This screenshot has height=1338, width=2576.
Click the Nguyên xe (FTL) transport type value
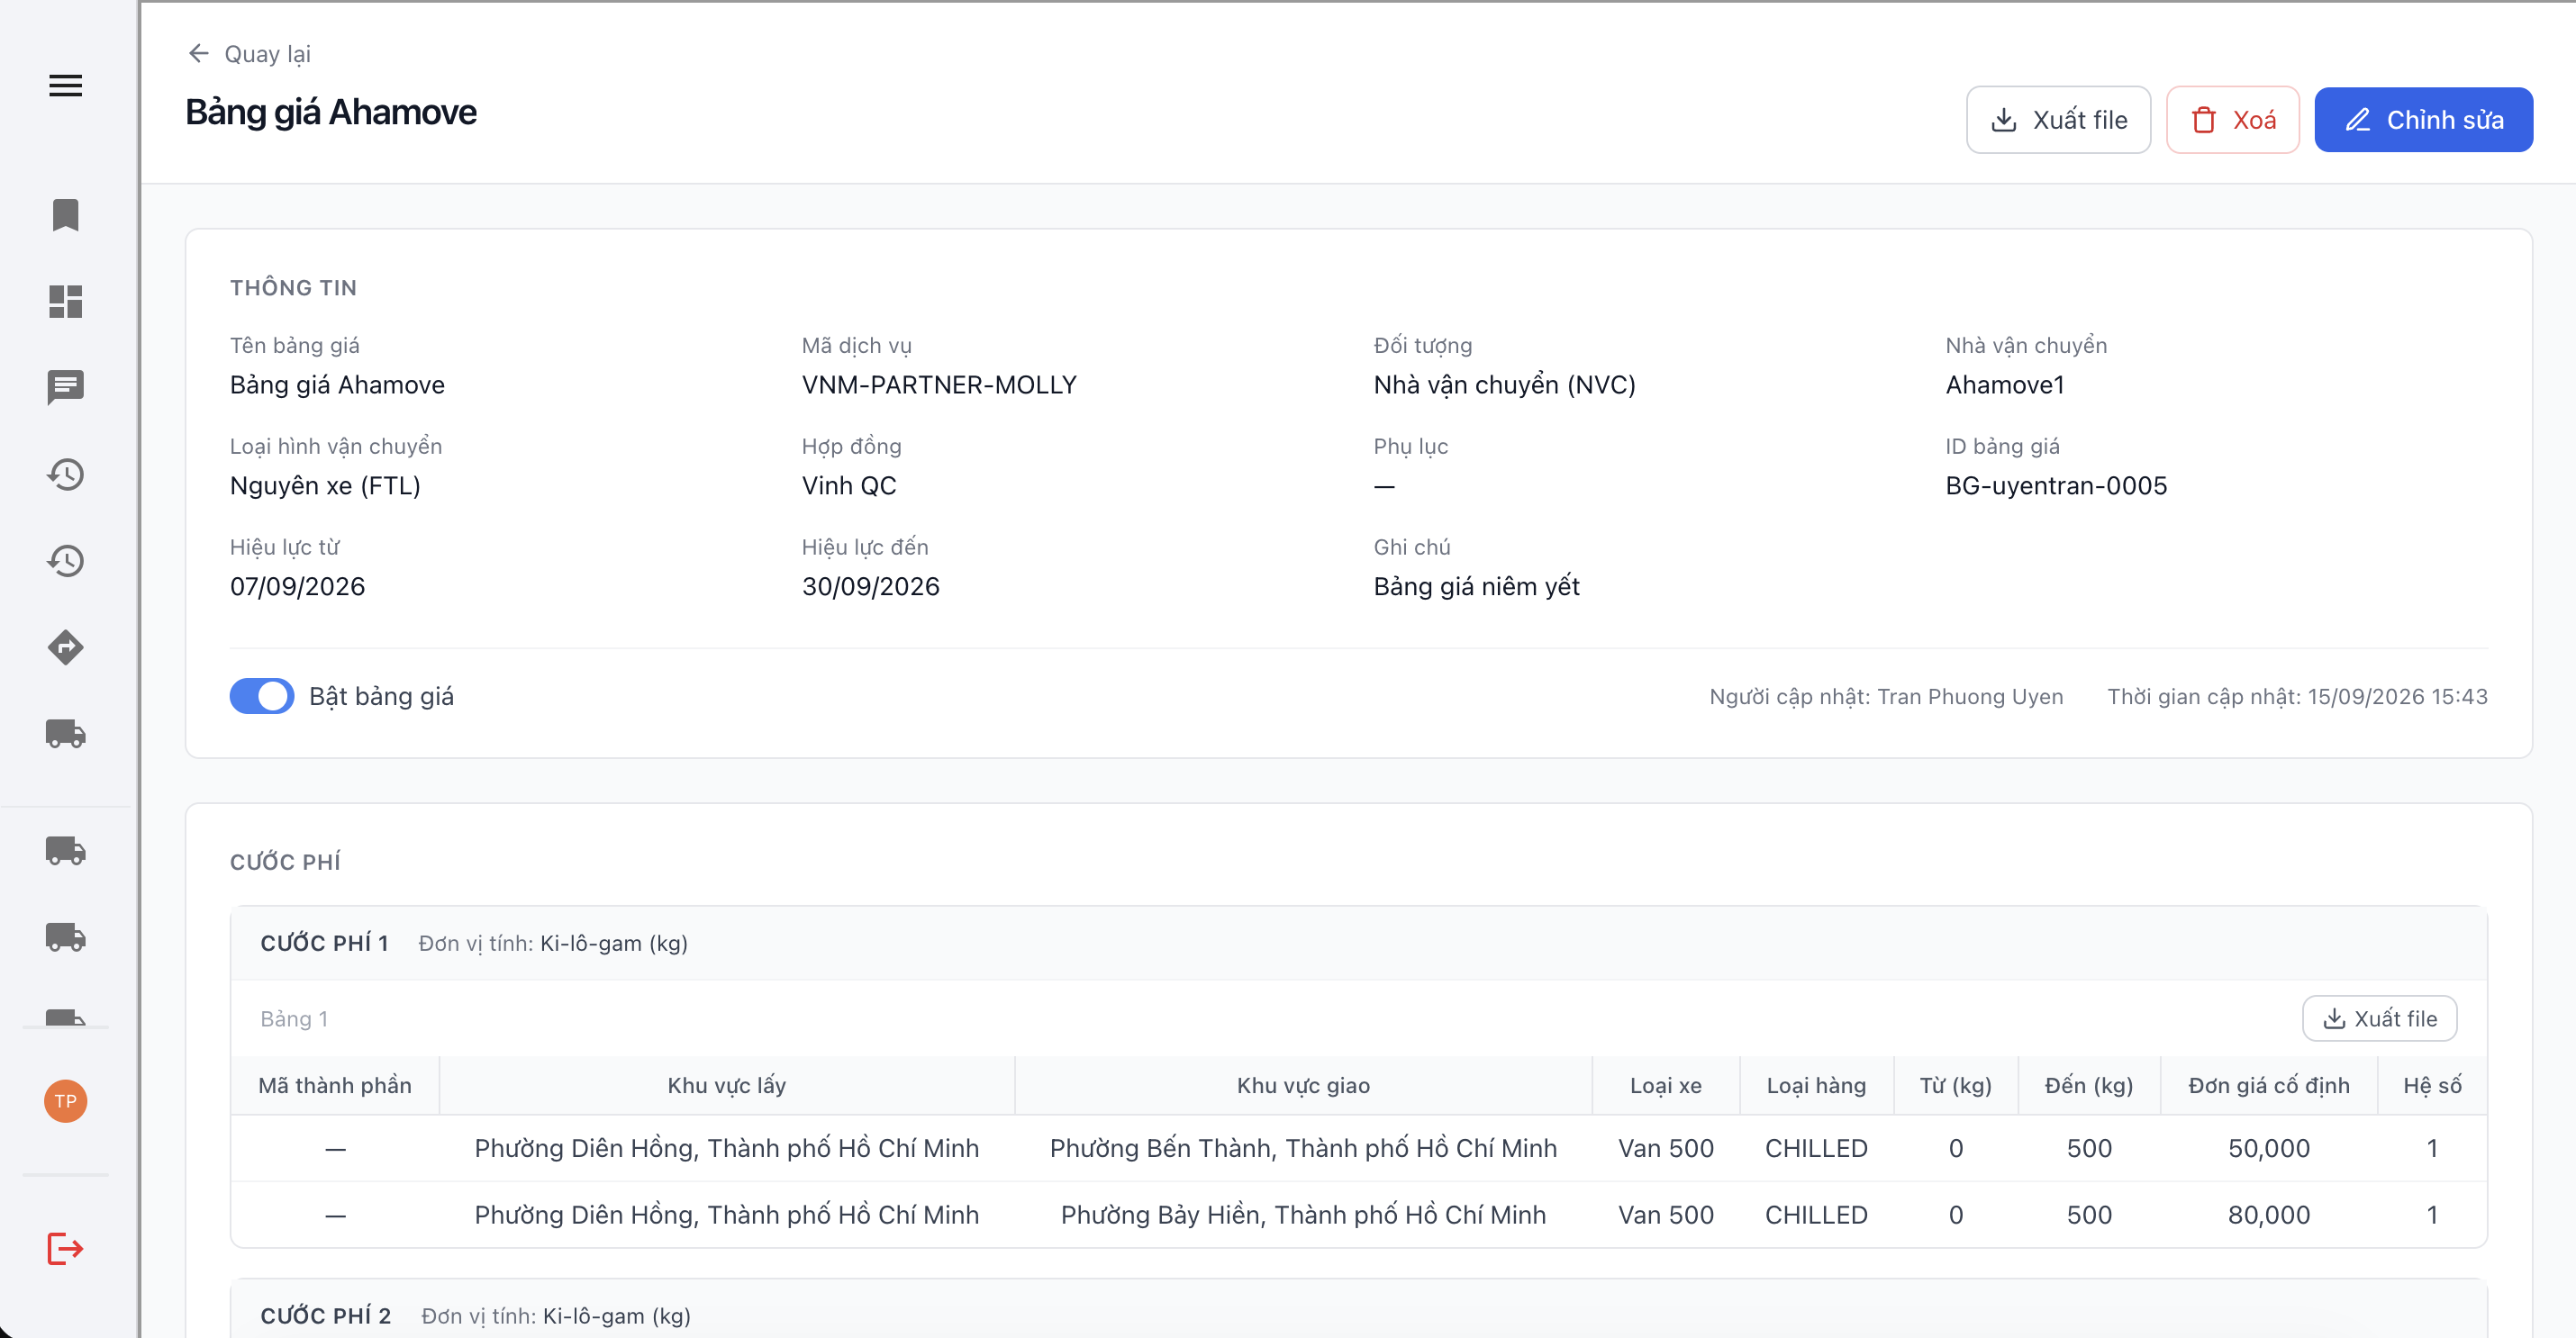[x=325, y=486]
